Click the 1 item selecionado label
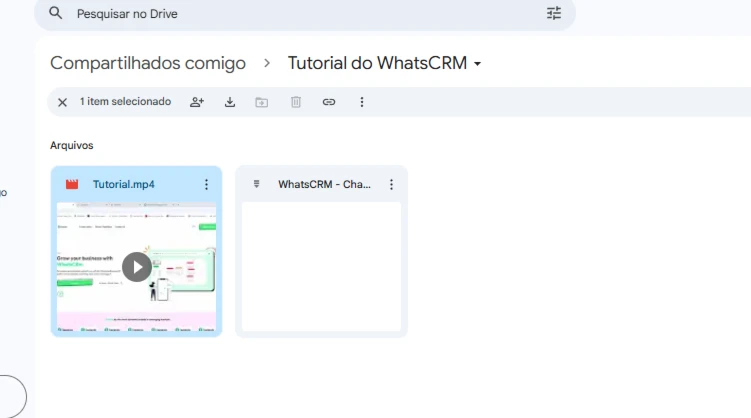The width and height of the screenshot is (751, 418). [125, 102]
